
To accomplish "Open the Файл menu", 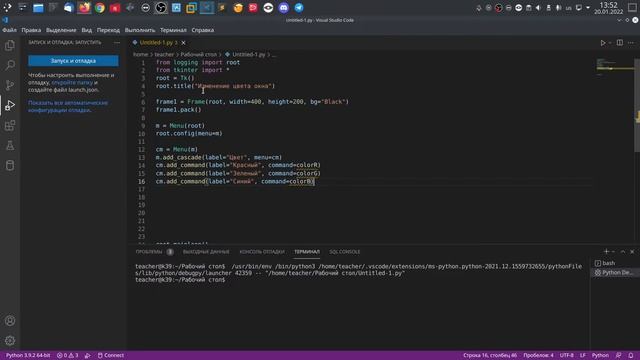I will [x=9, y=30].
